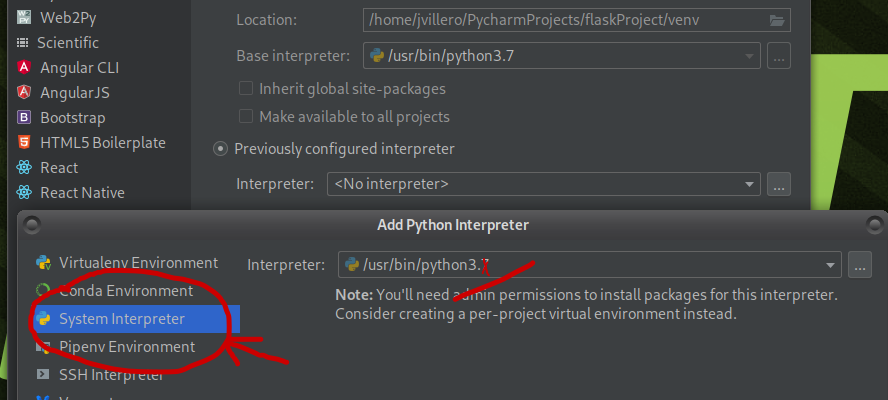Viewport: 888px width, 400px height.
Task: Click the ellipsis button beside Base interpreter
Action: (779, 56)
